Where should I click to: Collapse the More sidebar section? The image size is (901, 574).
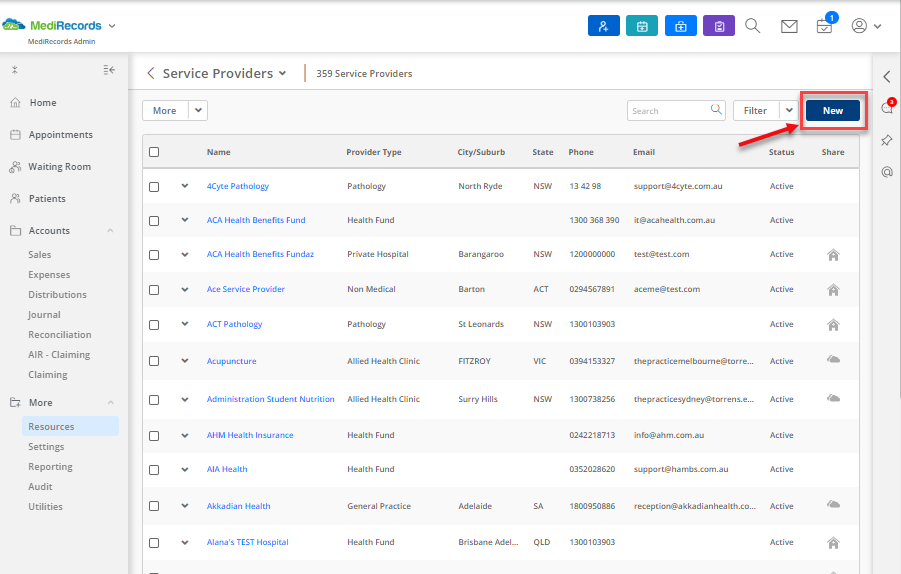[110, 402]
